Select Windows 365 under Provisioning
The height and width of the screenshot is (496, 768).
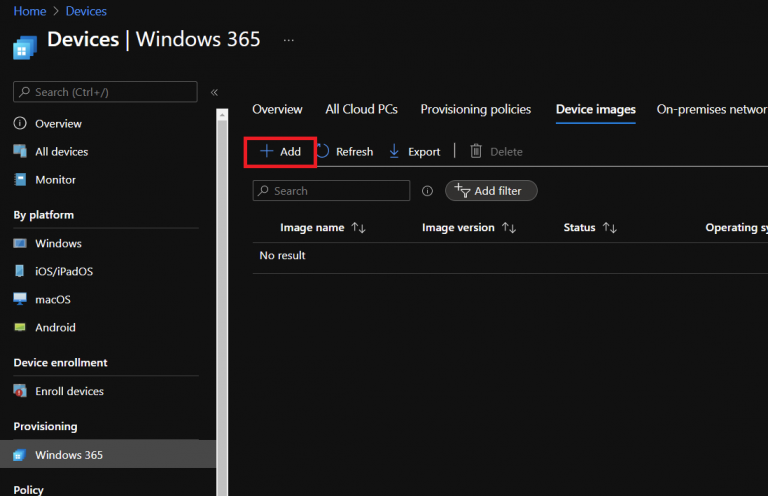[x=108, y=454]
